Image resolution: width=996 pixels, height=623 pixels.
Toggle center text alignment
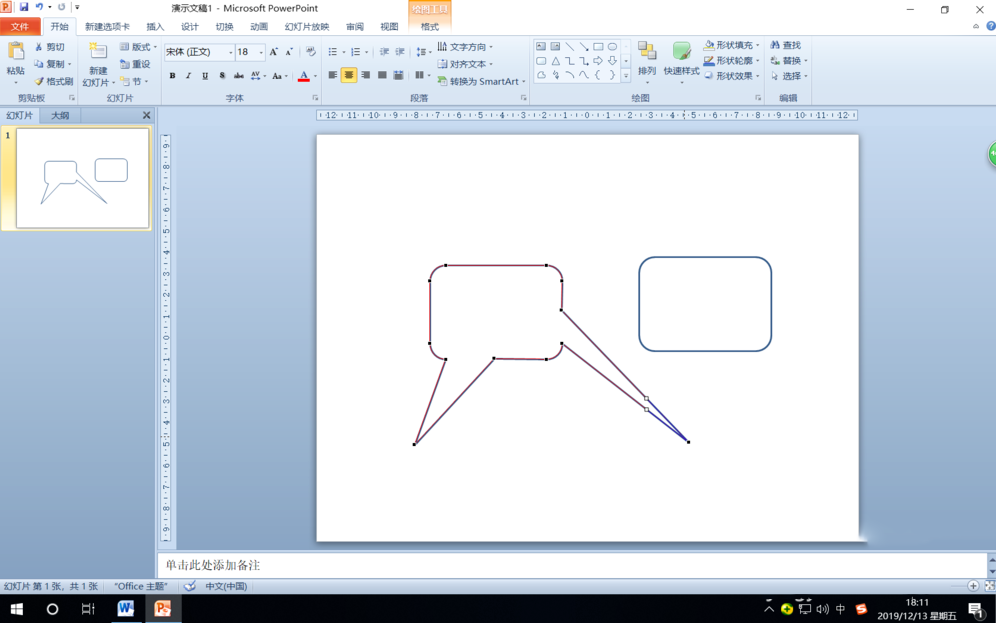pos(349,75)
